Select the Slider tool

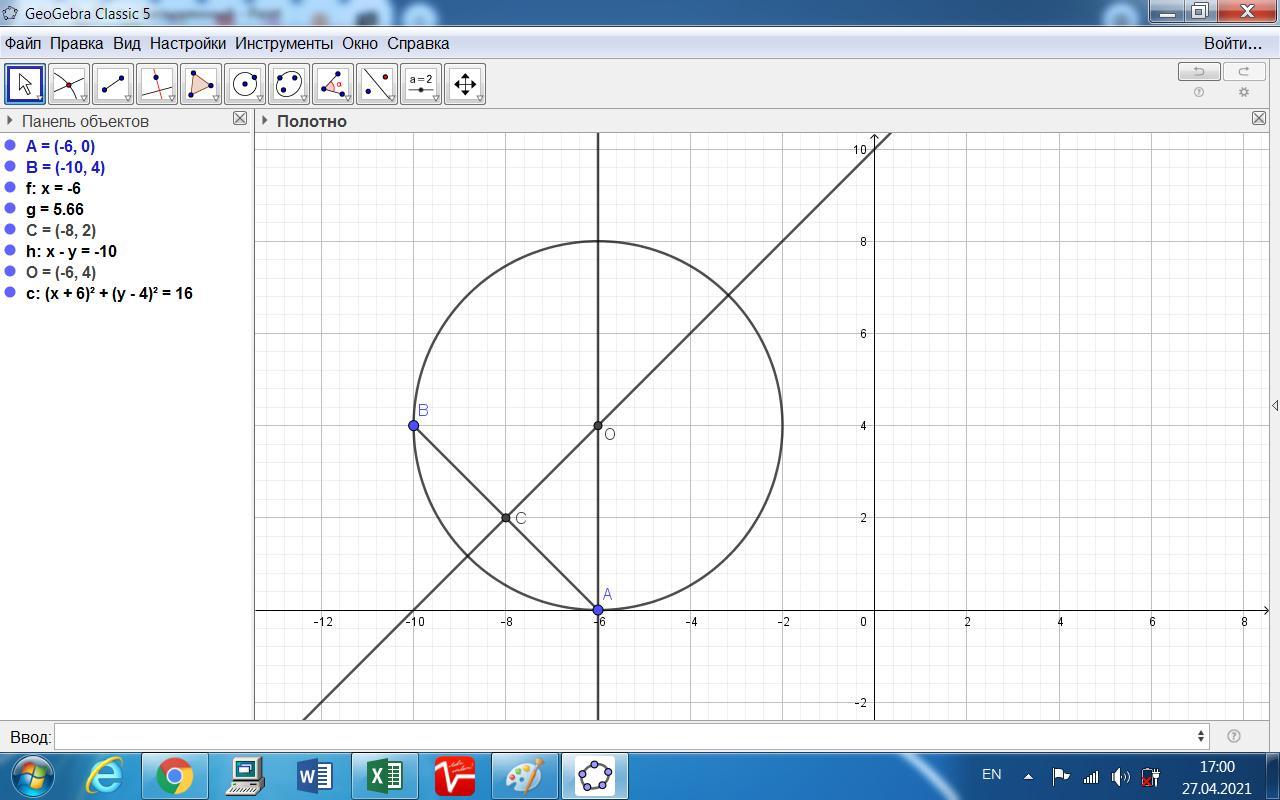421,84
